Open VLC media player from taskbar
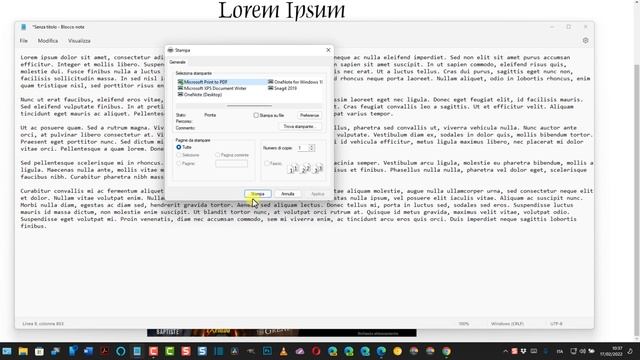Screen dimensions: 640x360 coord(284,351)
